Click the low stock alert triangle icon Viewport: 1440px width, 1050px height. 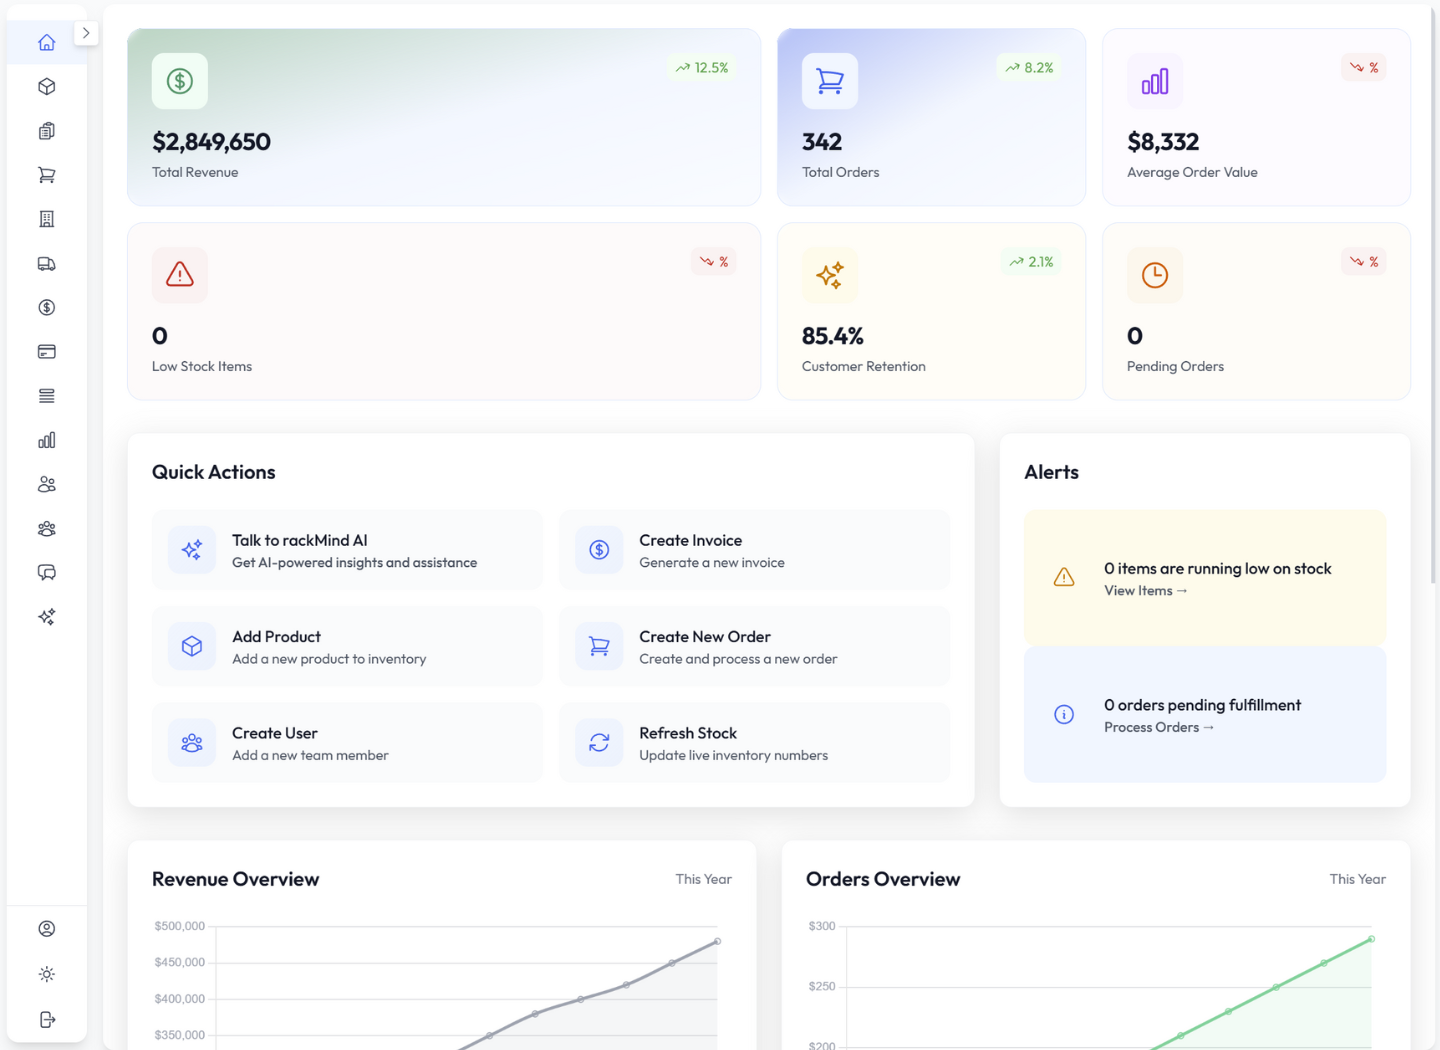(1064, 577)
